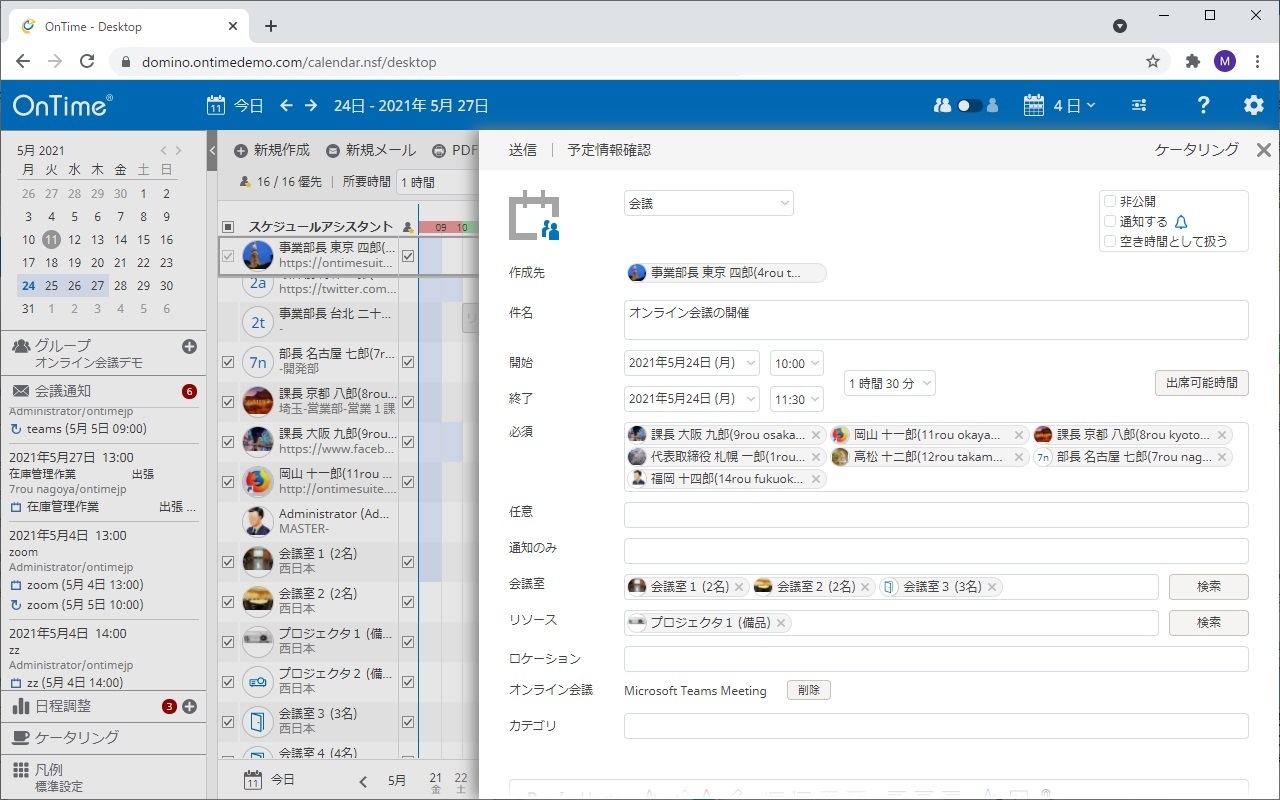Switch to the OnTime - Desktop browser tab
The image size is (1280, 800).
[x=120, y=26]
